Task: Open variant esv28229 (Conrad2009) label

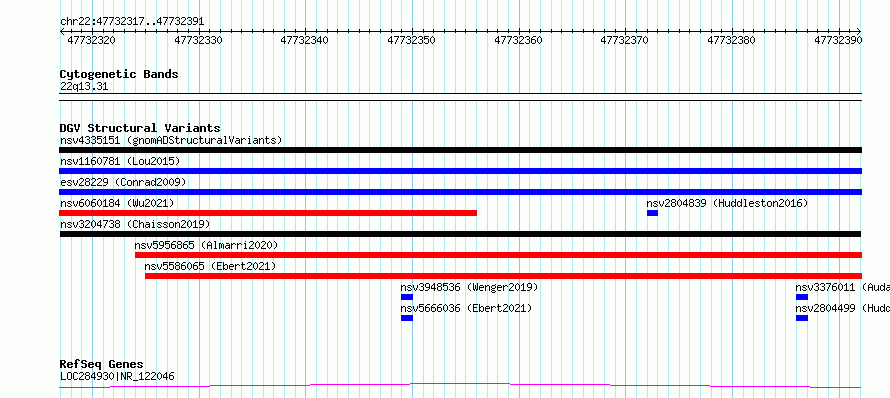Action: click(x=123, y=182)
